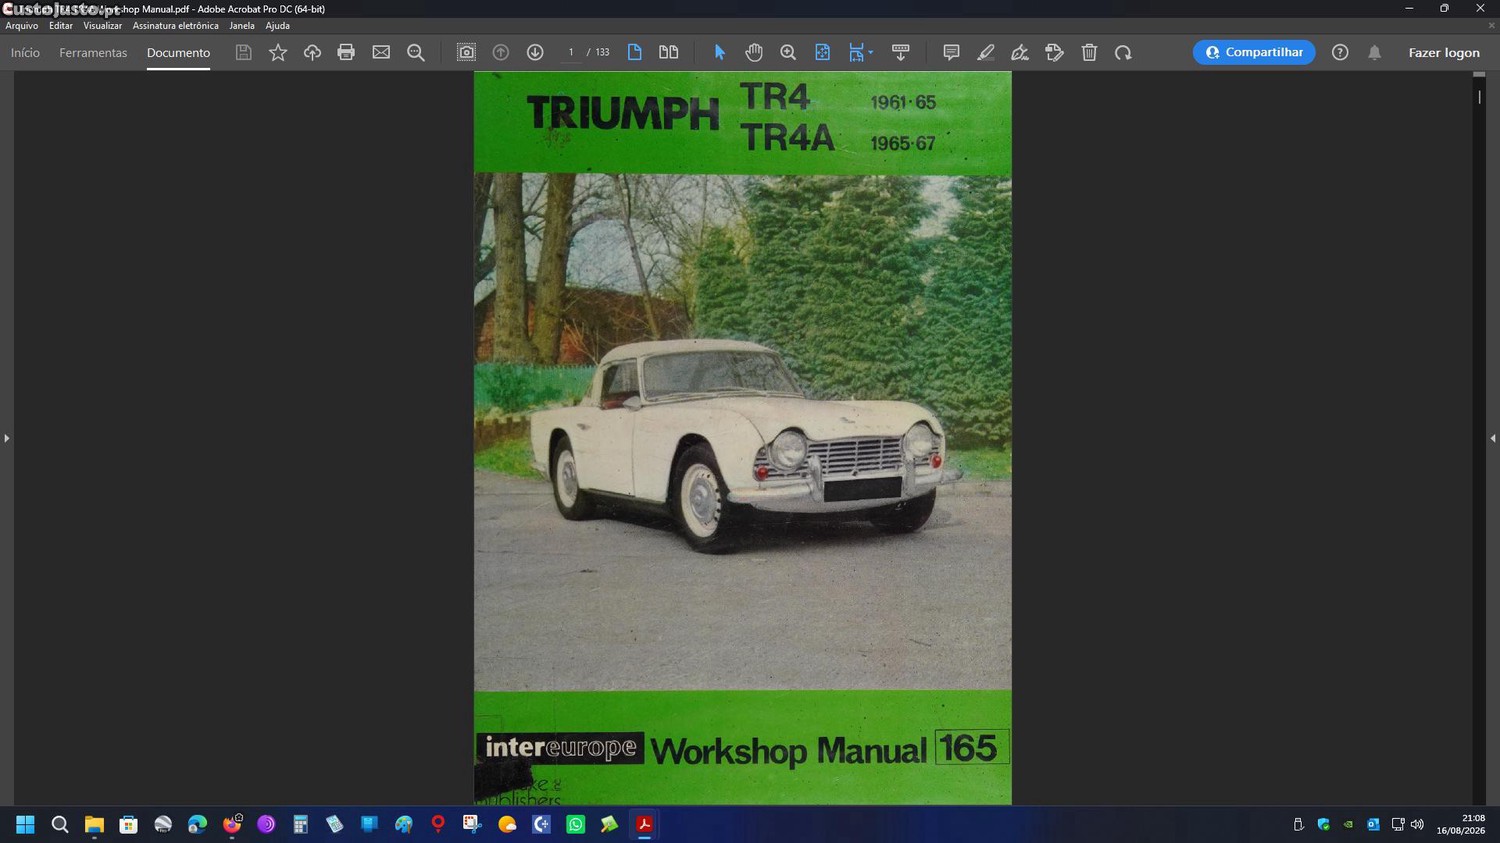Open the Windows Start menu
This screenshot has height=843, width=1500.
25,824
